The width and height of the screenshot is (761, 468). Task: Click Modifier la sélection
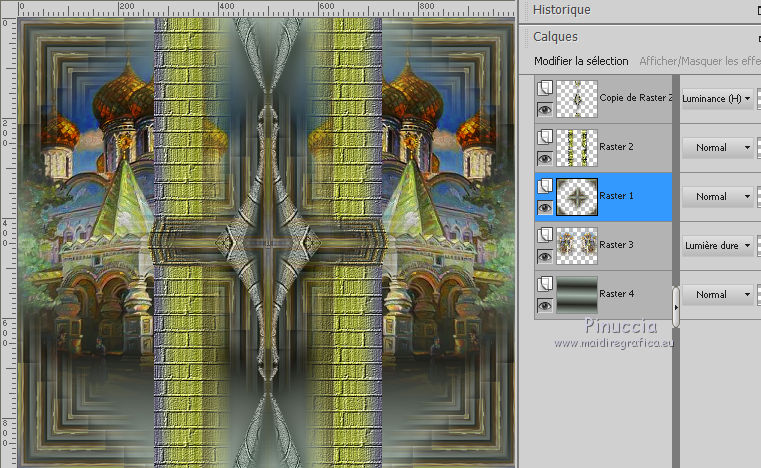pos(581,61)
